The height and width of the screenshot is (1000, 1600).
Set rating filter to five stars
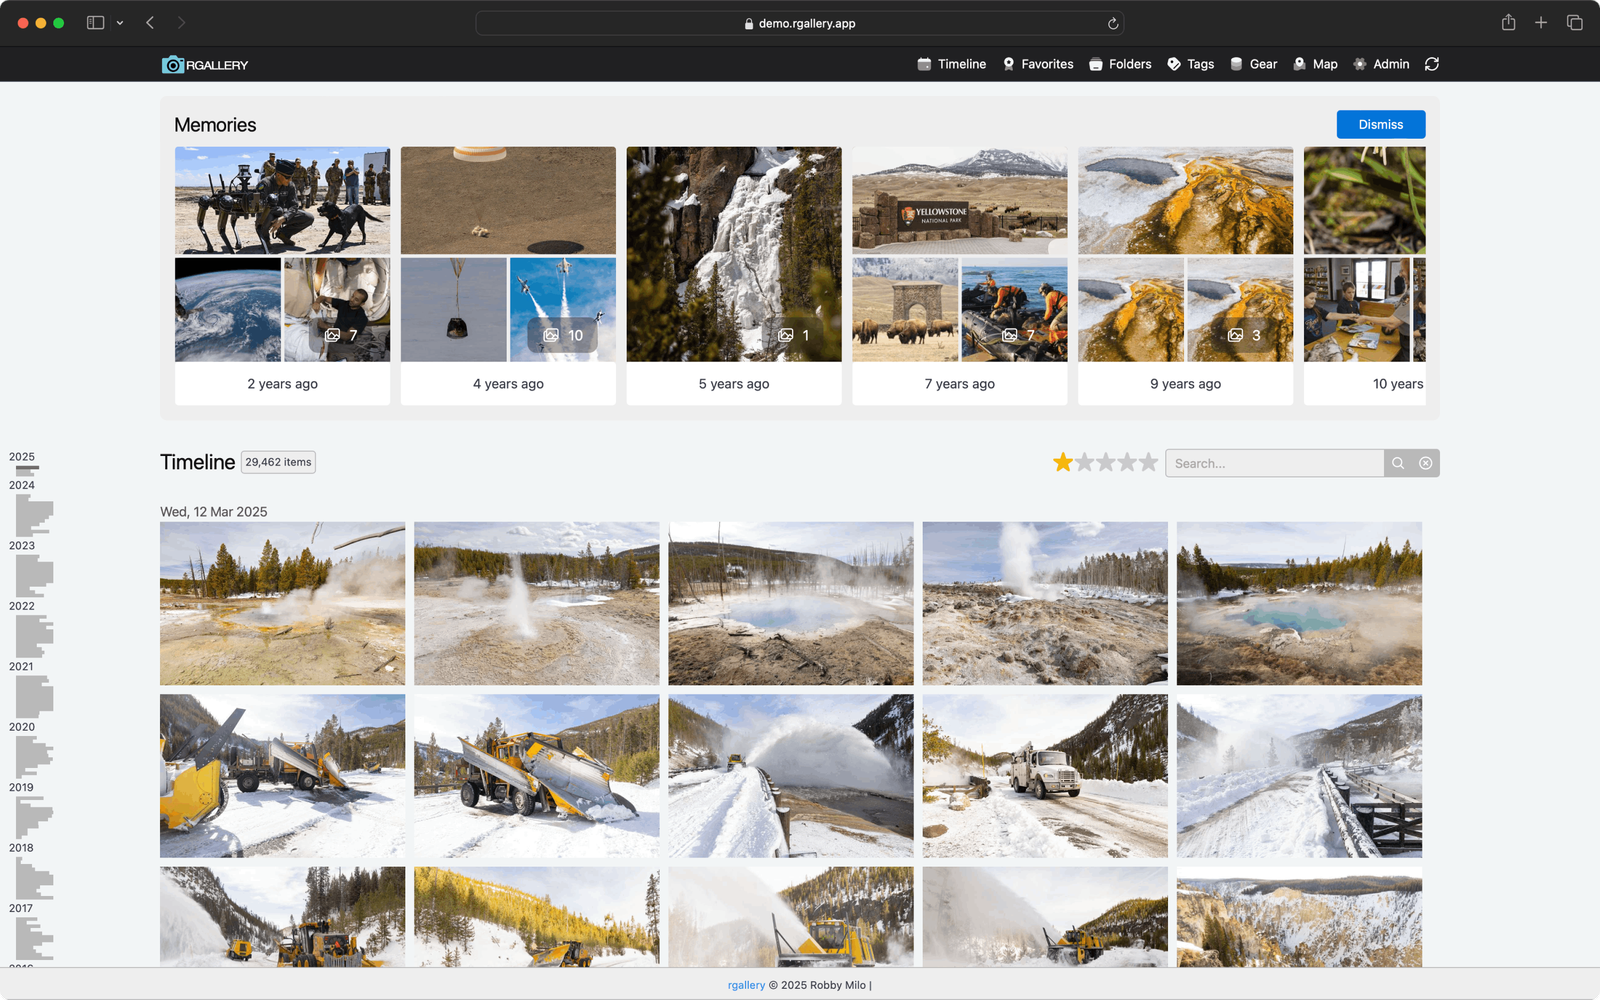point(1148,462)
